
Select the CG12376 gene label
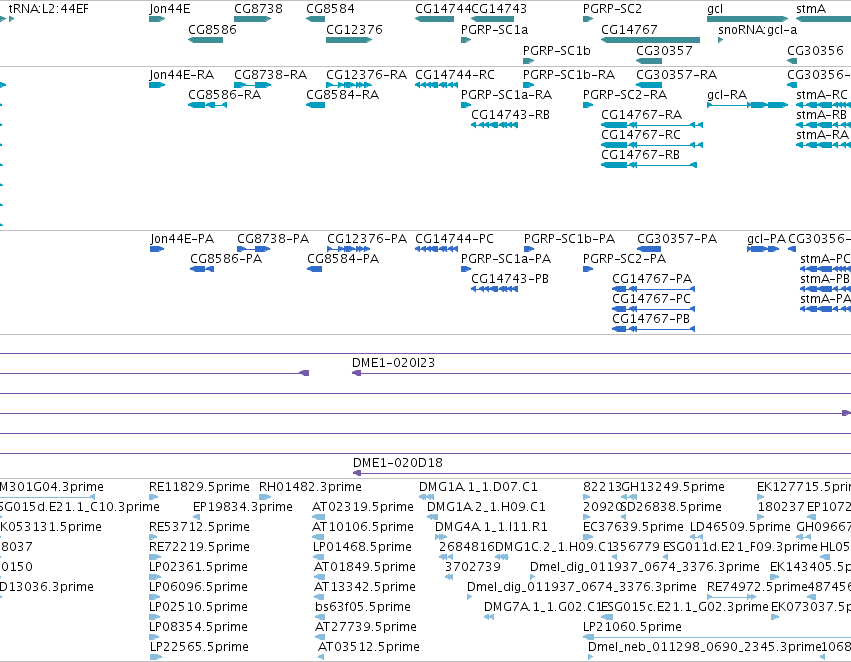(354, 30)
